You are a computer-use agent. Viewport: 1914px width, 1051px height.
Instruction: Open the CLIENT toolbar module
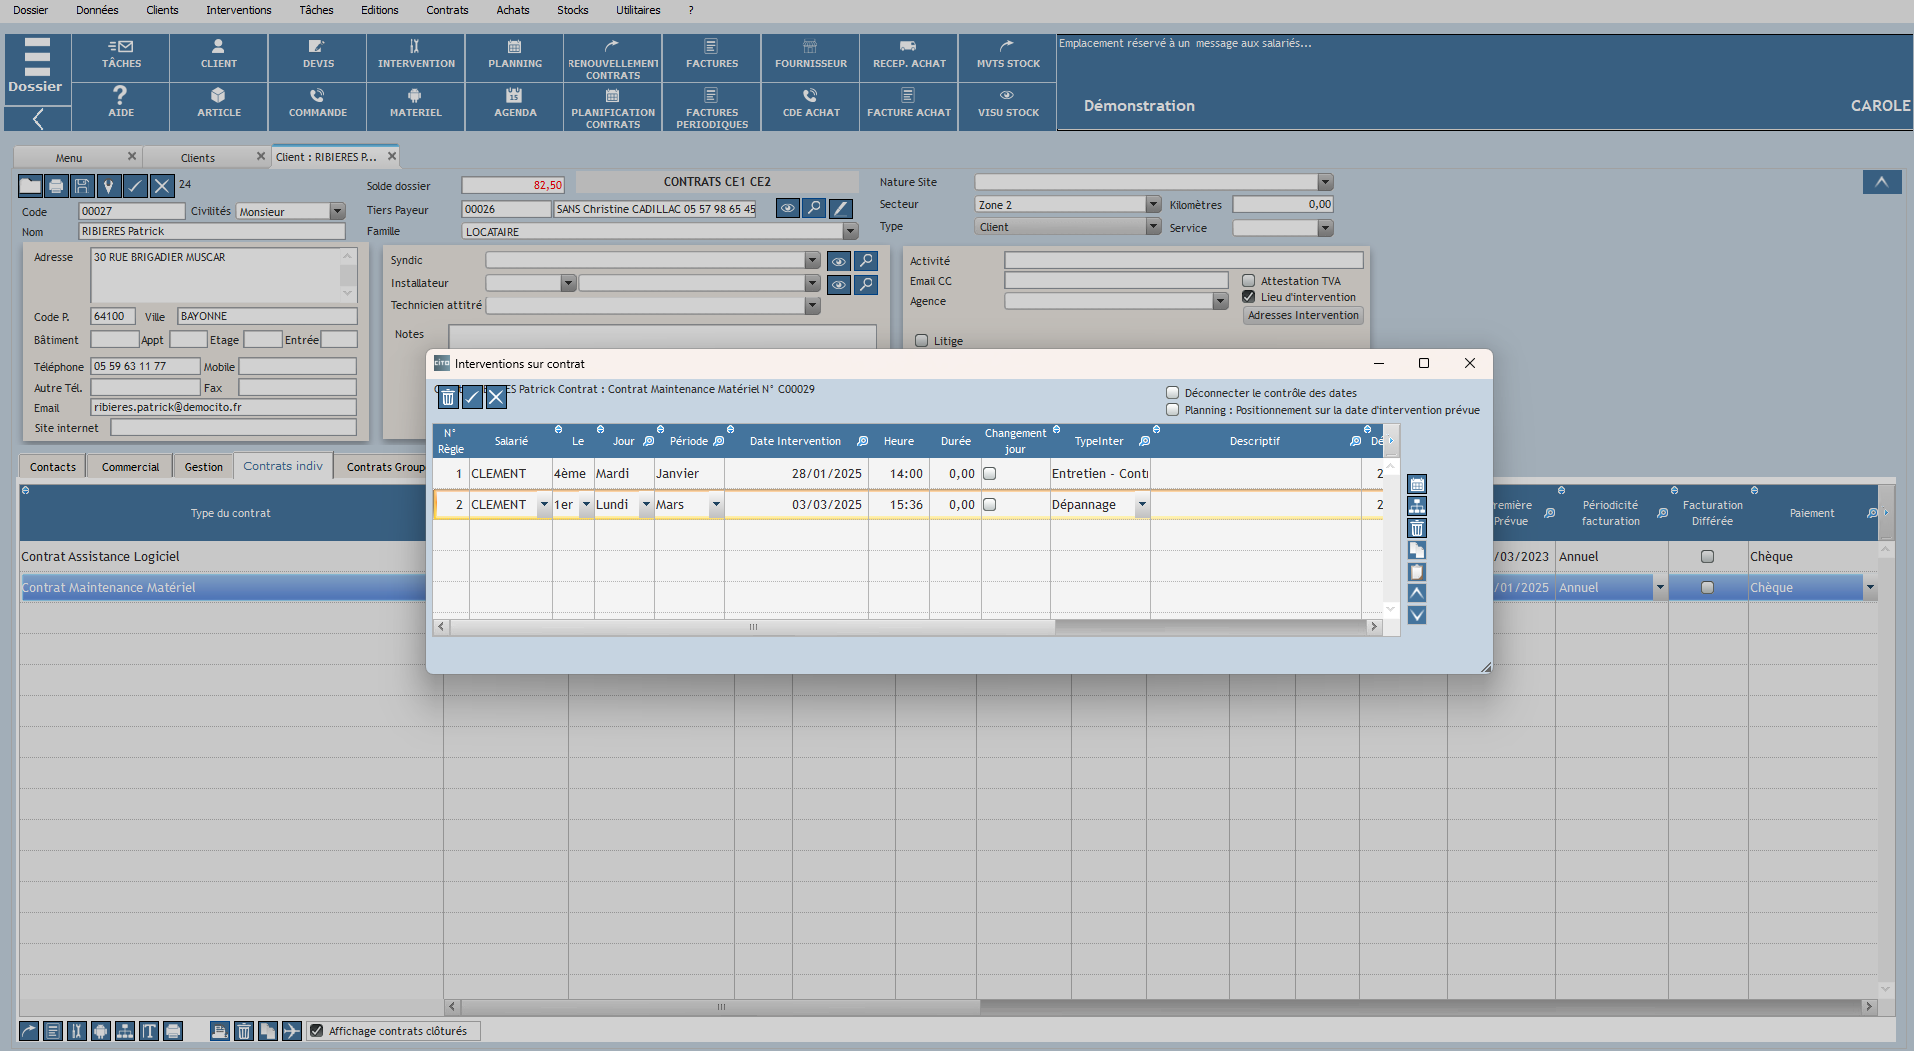[219, 56]
